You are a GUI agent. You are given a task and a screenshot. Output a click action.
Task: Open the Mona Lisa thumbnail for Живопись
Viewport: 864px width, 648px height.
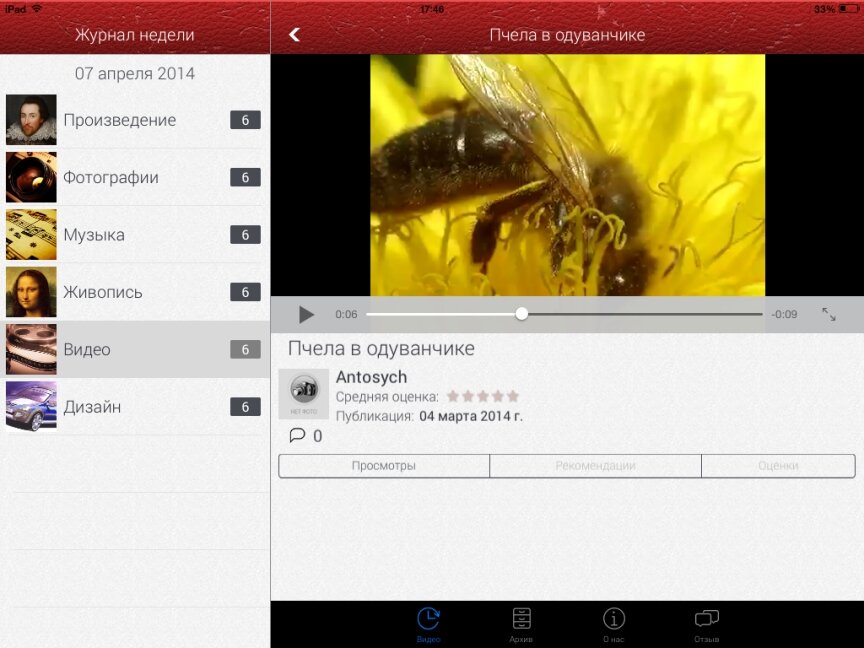[x=31, y=291]
